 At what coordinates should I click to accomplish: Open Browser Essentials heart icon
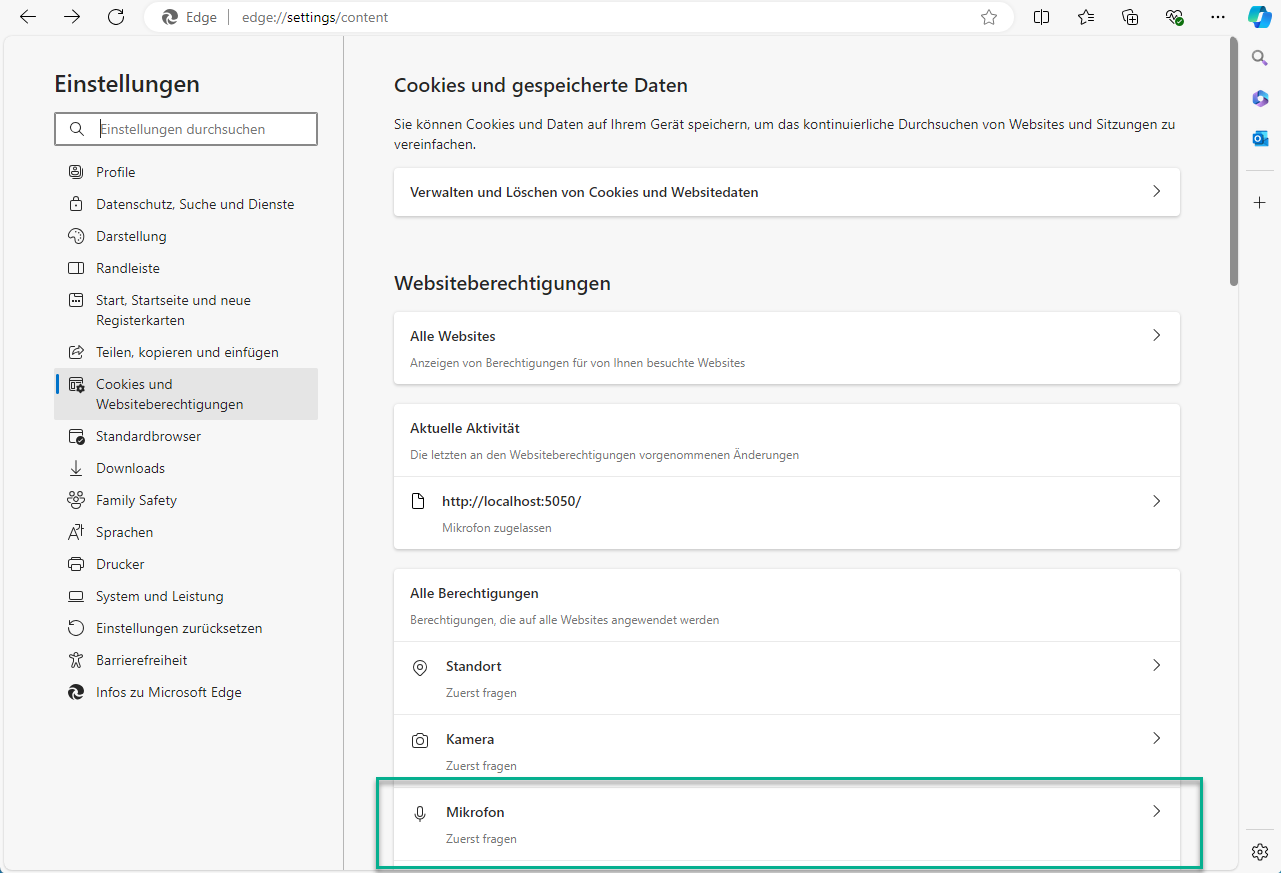click(1174, 17)
